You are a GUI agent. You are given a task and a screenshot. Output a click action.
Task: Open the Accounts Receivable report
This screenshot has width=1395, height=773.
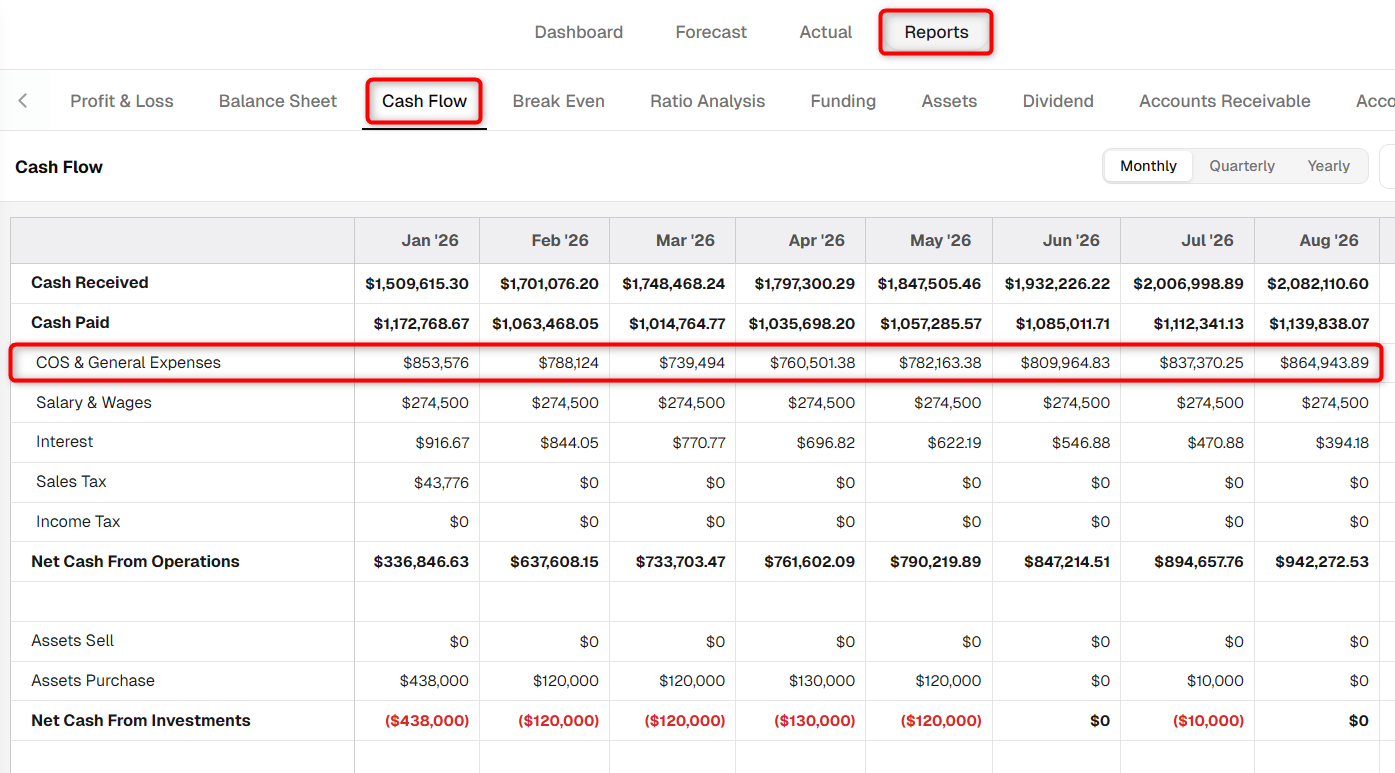point(1224,101)
